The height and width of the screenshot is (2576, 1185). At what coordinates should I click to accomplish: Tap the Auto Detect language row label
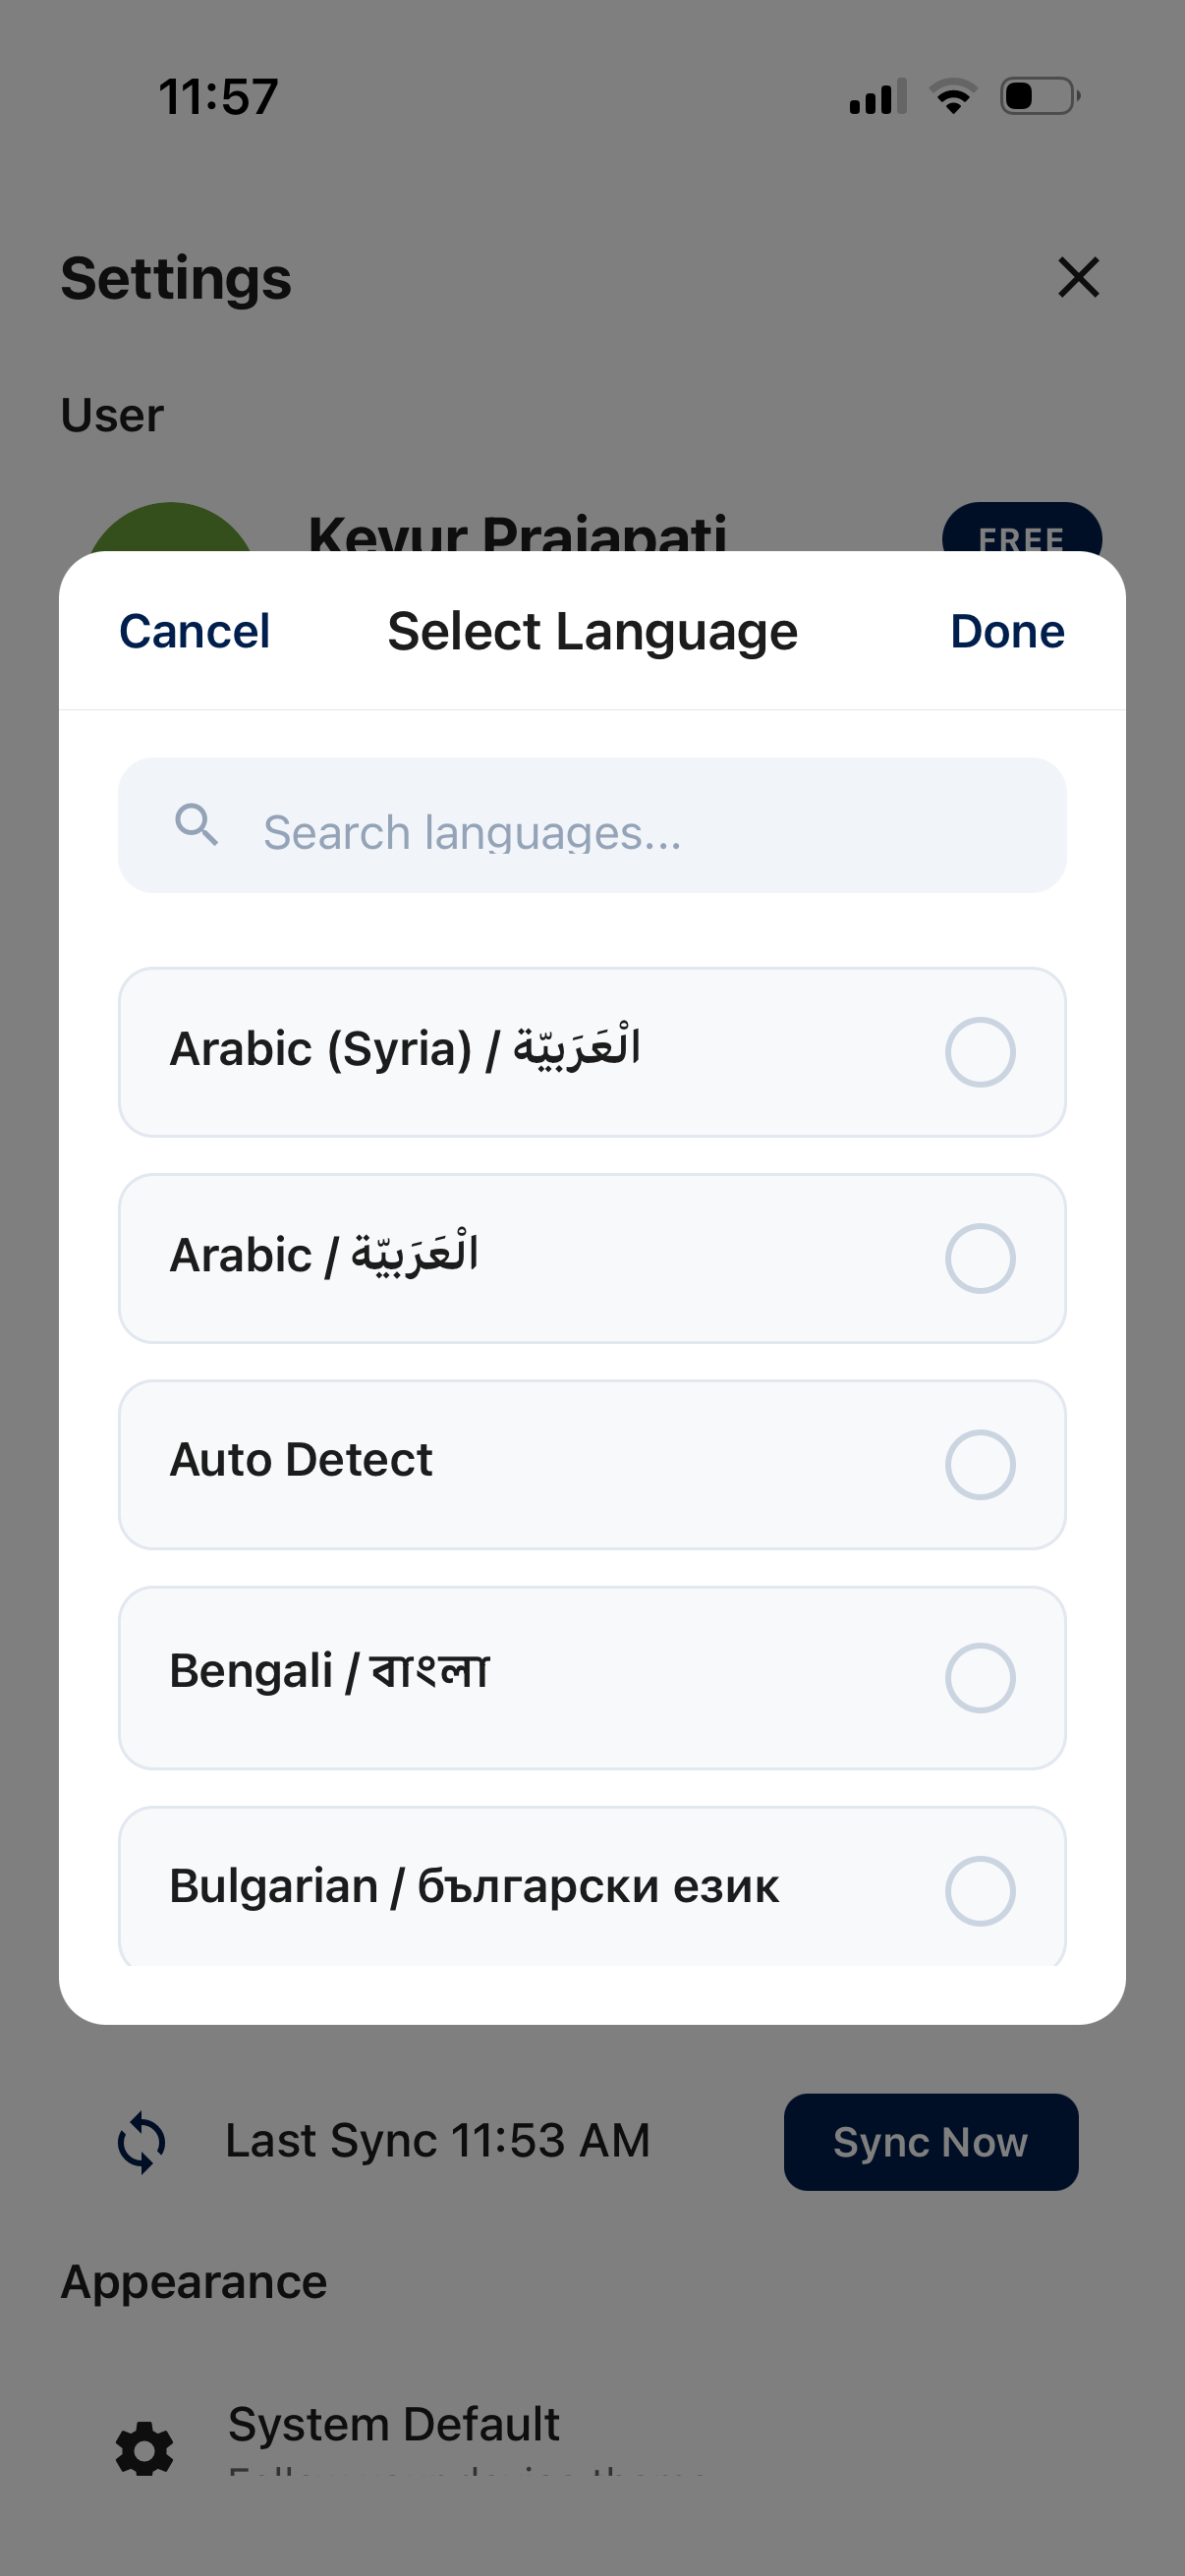[x=301, y=1460]
